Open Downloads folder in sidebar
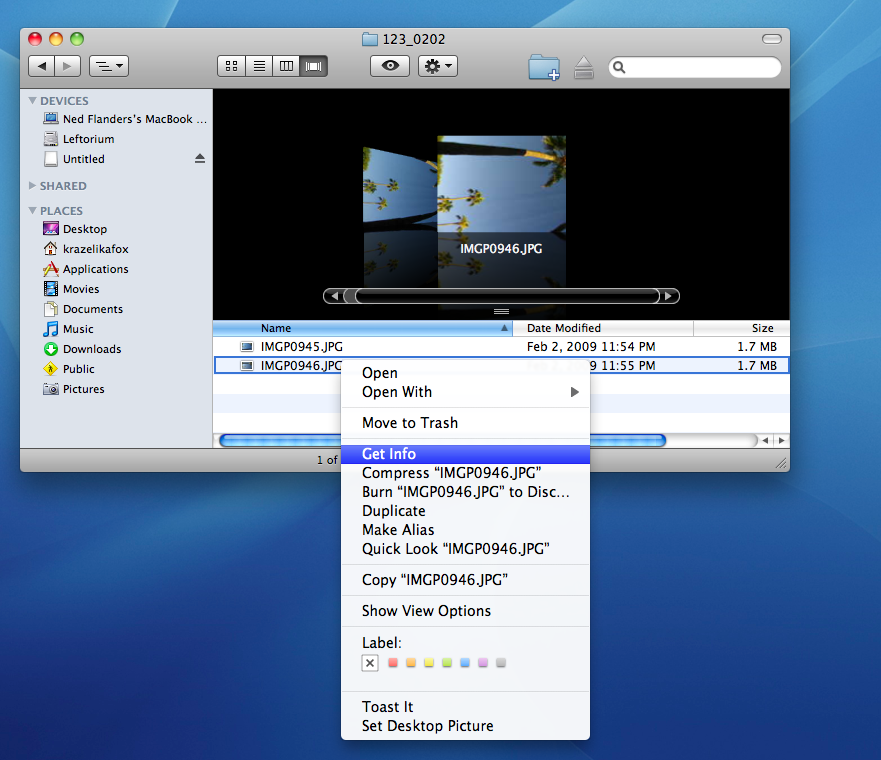The height and width of the screenshot is (760, 881). point(92,349)
